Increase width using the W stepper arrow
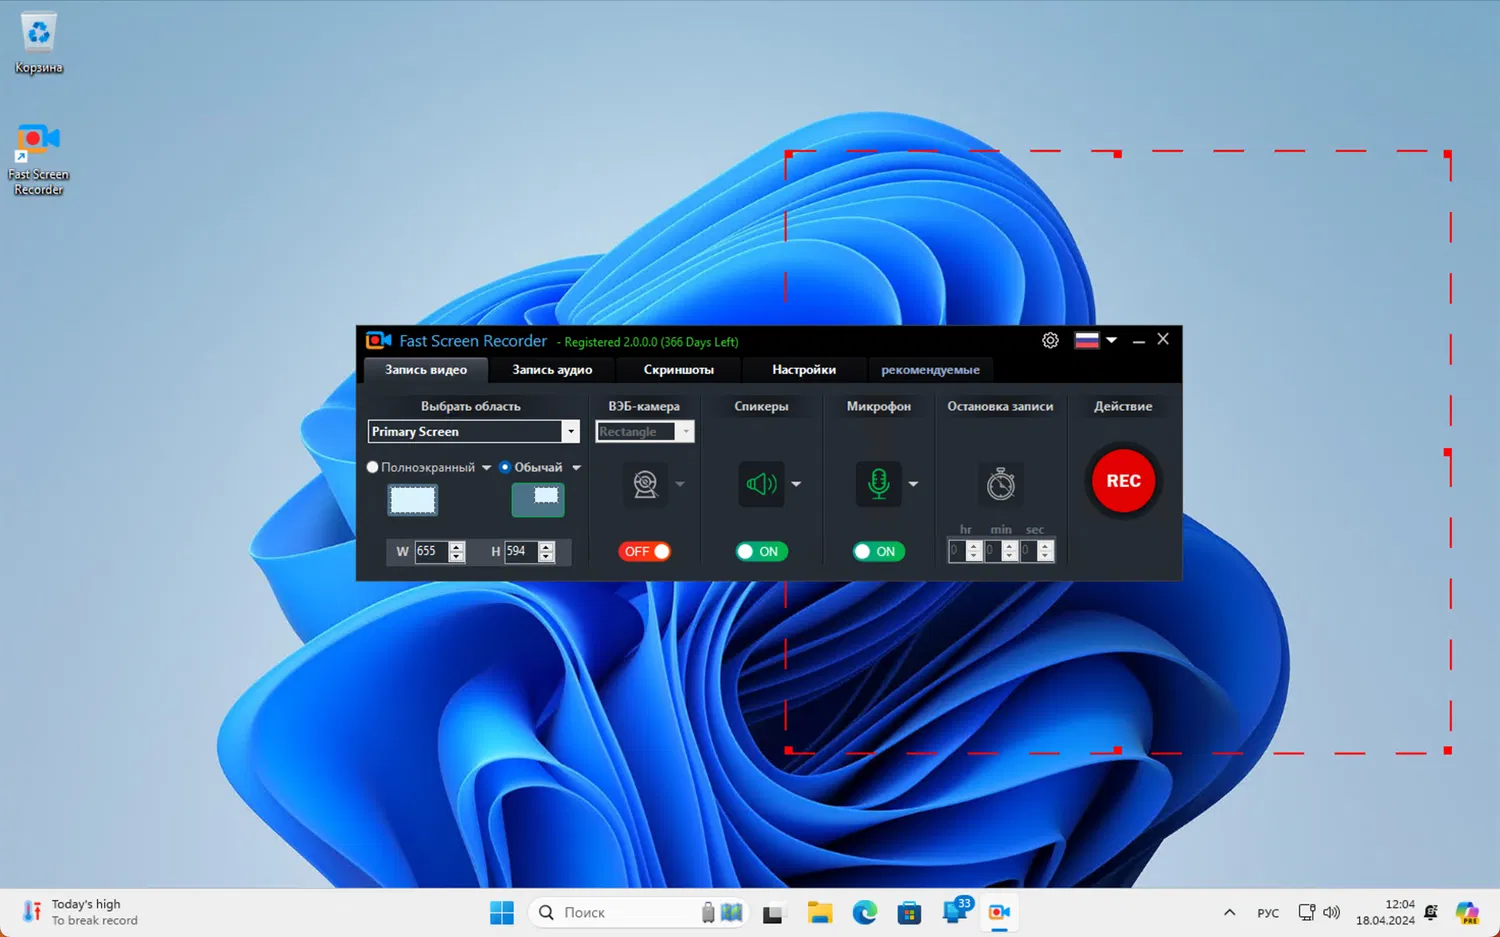The width and height of the screenshot is (1500, 937). click(x=456, y=546)
